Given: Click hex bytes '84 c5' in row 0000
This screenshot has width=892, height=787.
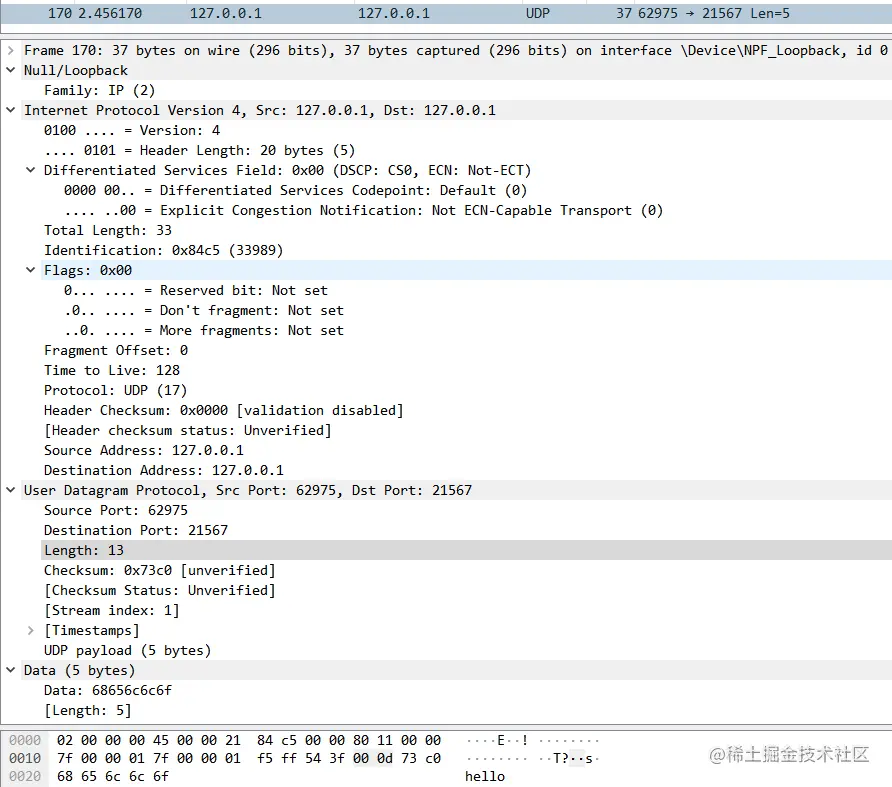Looking at the screenshot, I should pos(277,740).
